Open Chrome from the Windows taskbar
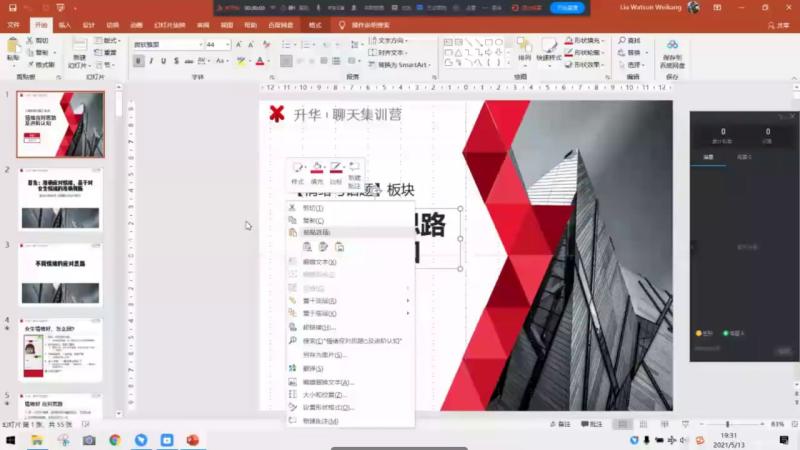Viewport: 800px width, 450px height. coord(115,440)
